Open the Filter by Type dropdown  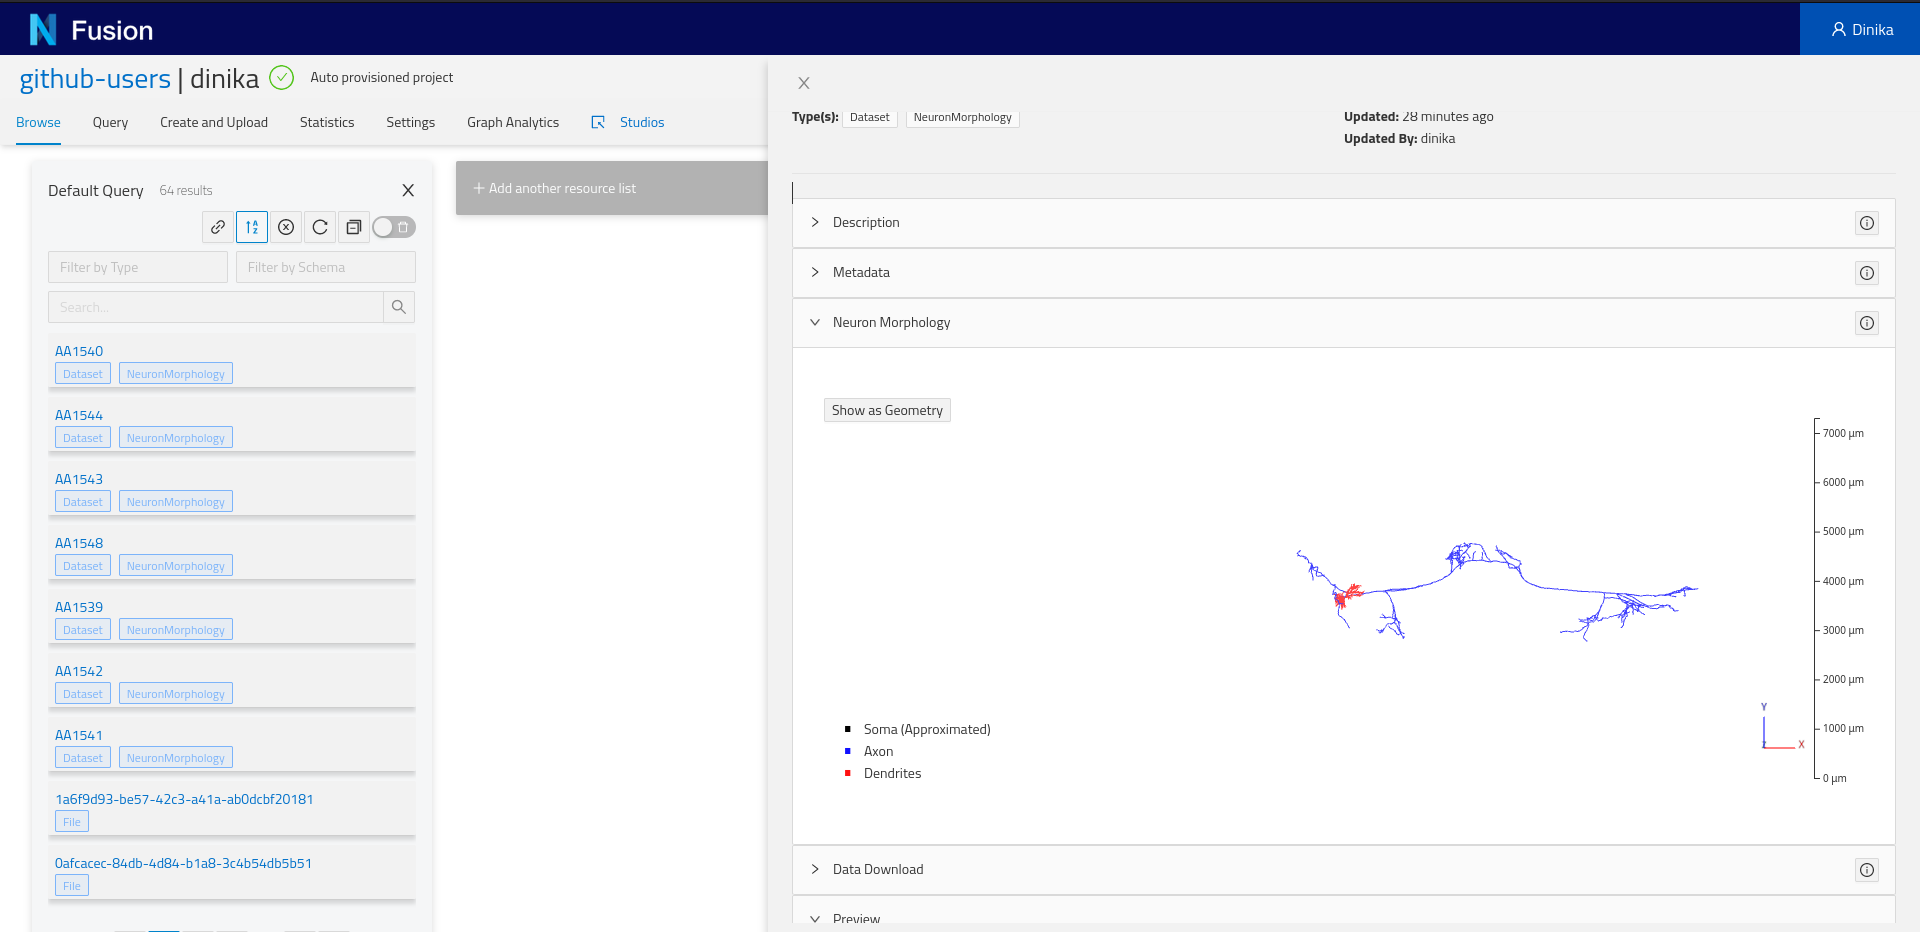[138, 267]
